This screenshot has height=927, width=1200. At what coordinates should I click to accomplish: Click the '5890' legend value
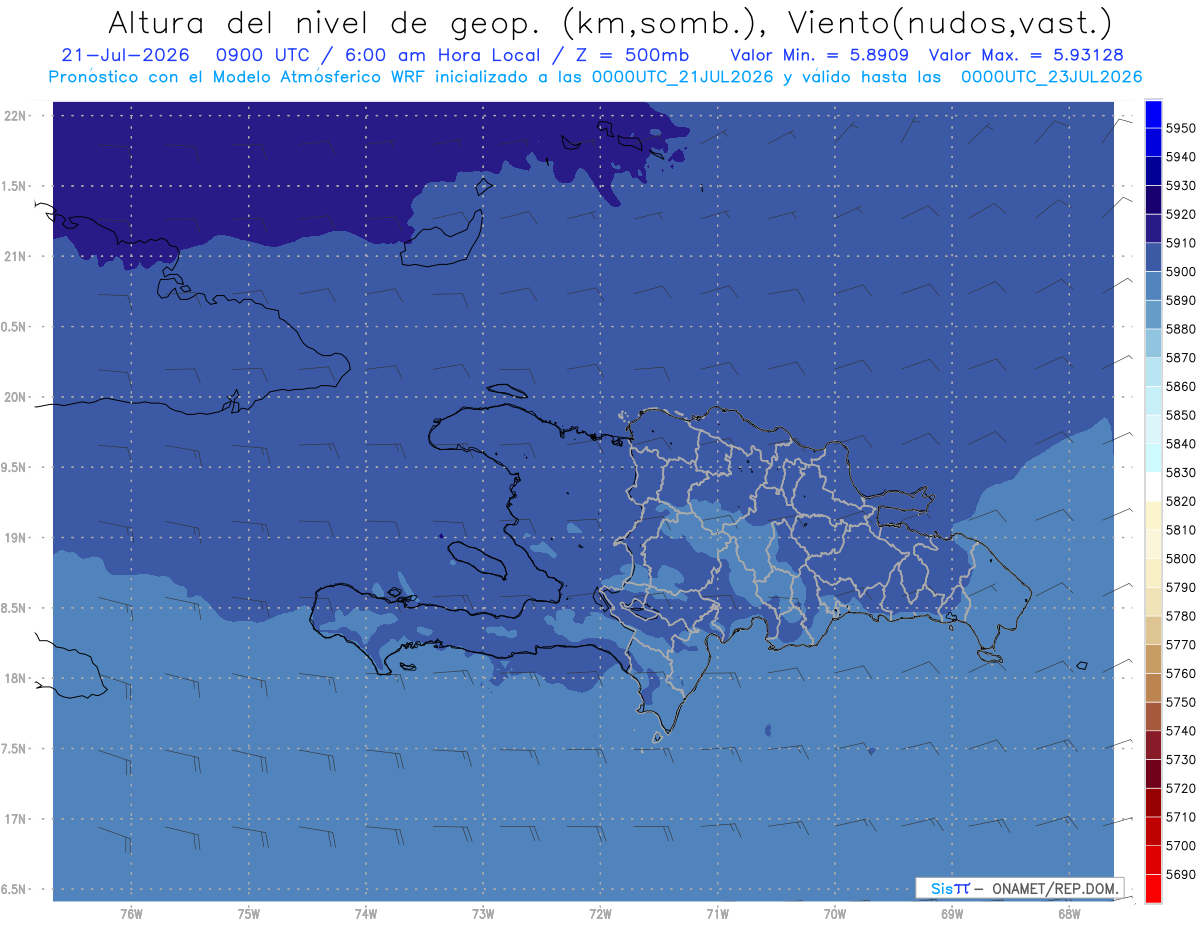(1180, 300)
